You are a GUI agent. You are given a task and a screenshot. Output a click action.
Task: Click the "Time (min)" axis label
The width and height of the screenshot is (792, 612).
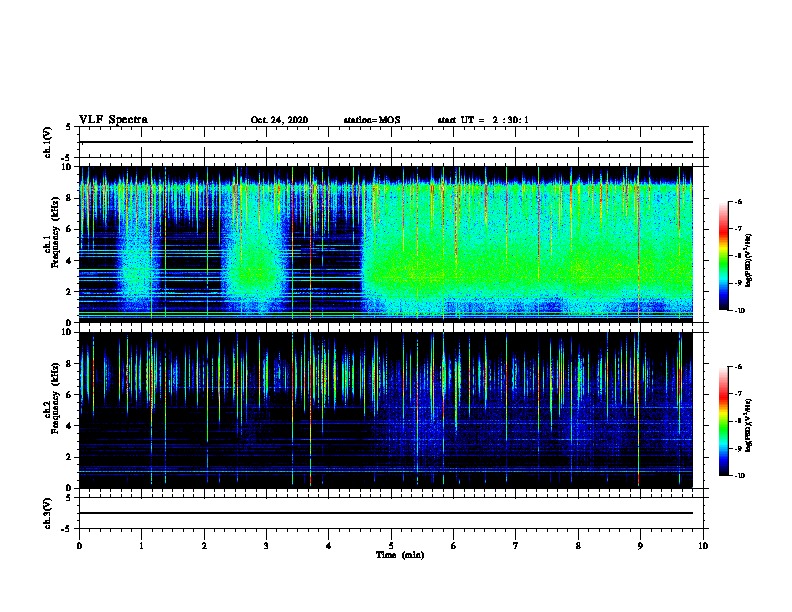coord(400,555)
